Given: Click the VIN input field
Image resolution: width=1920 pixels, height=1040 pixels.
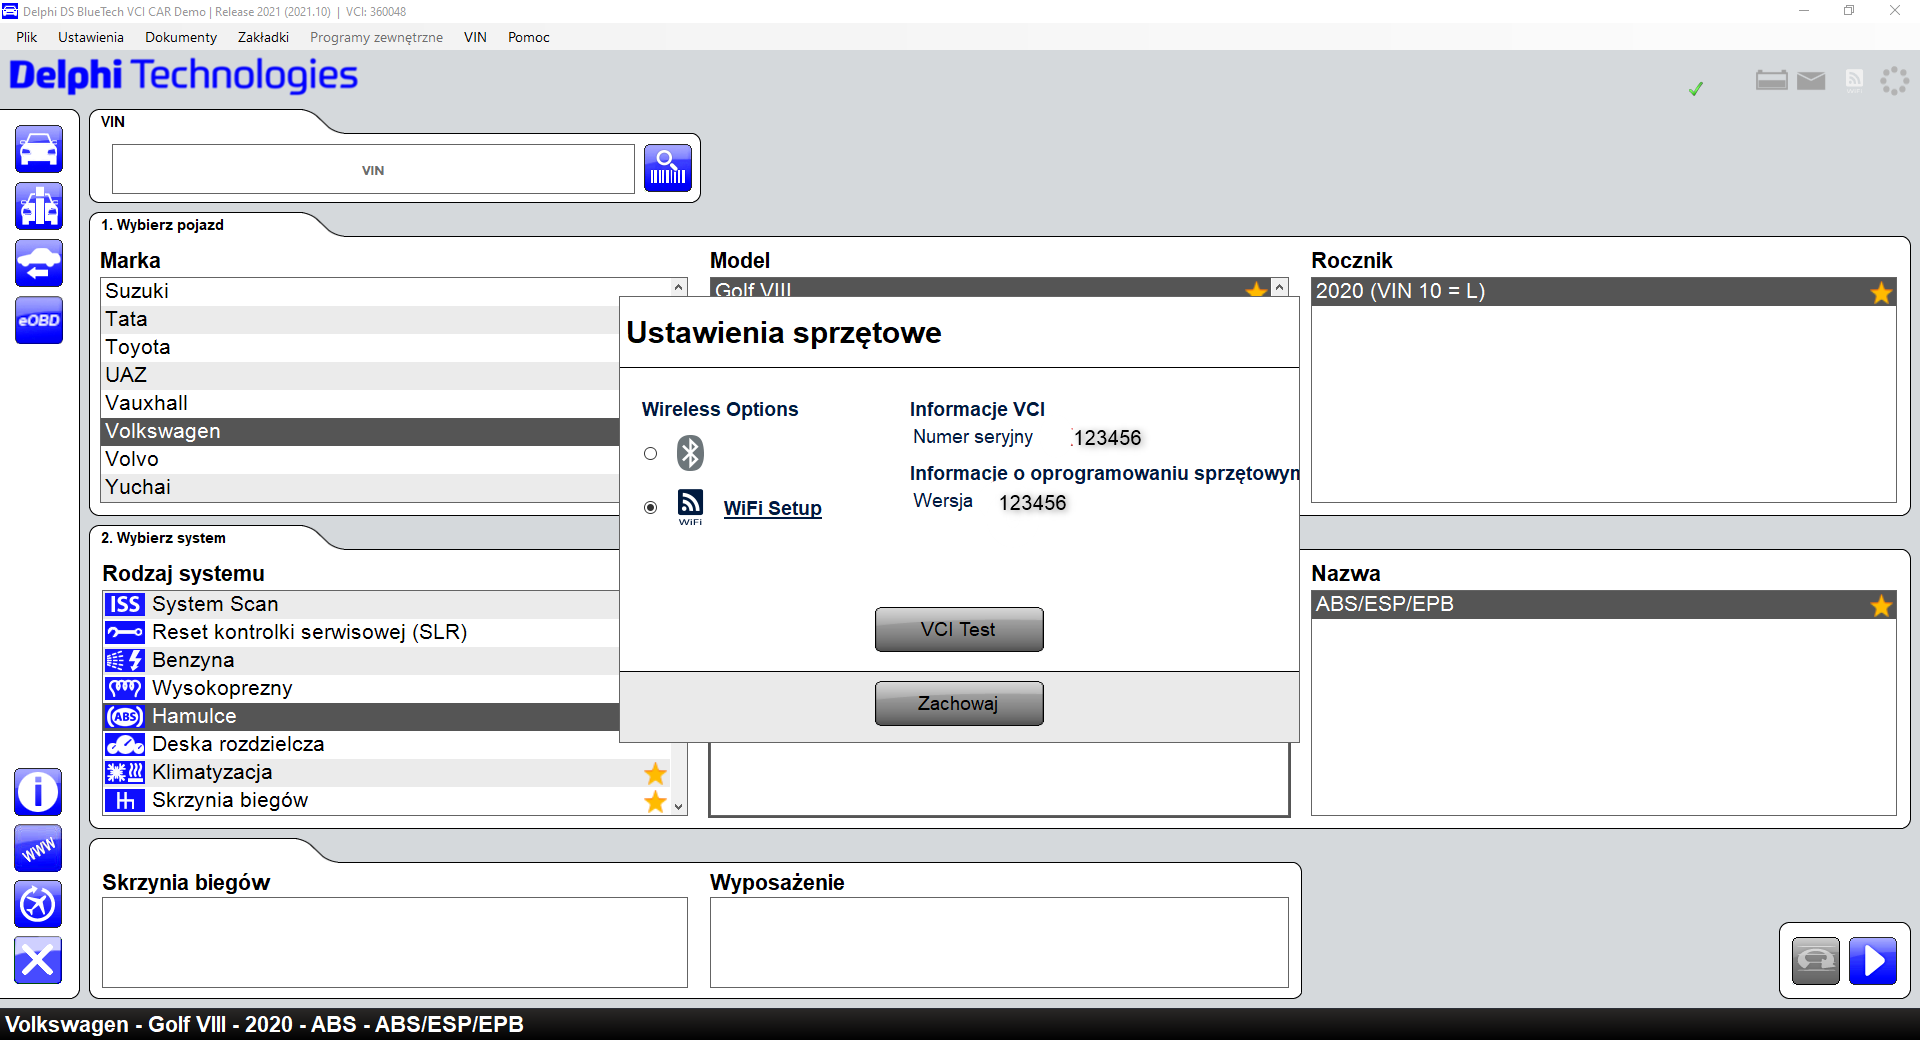Looking at the screenshot, I should (x=373, y=170).
